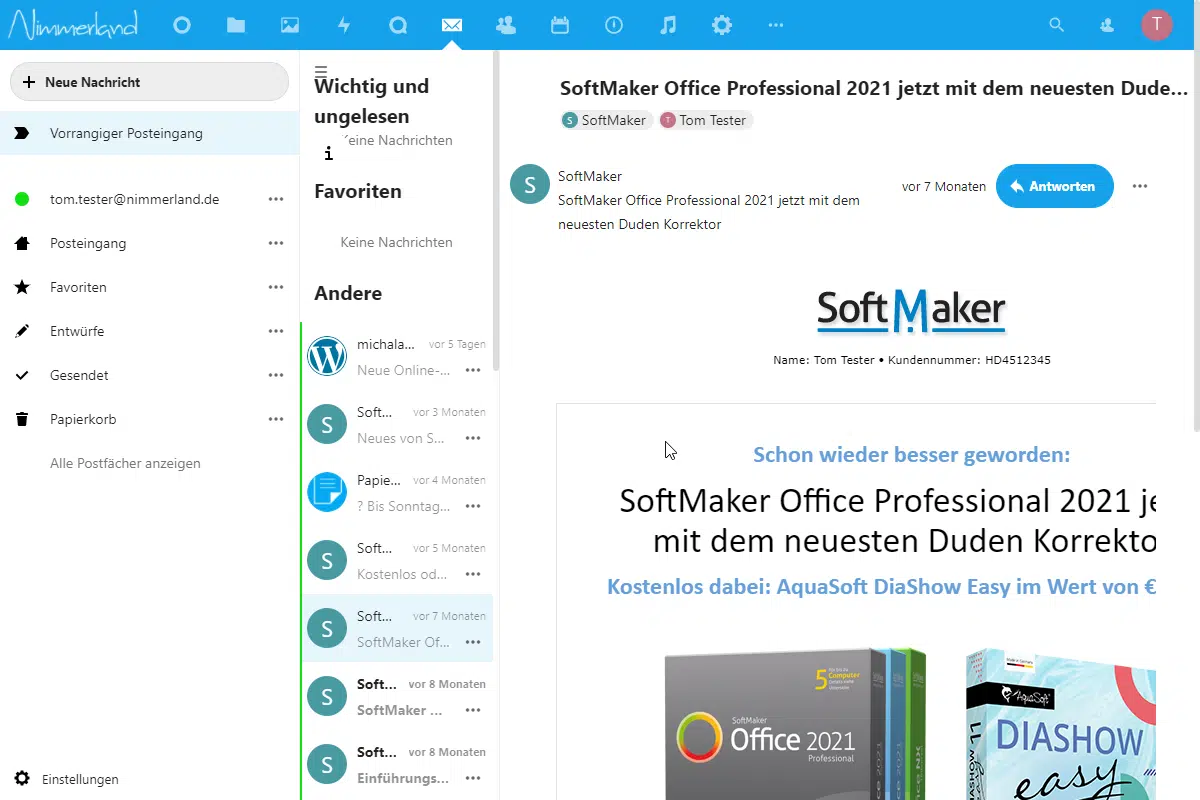Open actions menu for the SoftMaker Of... message
The image size is (1200, 800).
point(473,642)
